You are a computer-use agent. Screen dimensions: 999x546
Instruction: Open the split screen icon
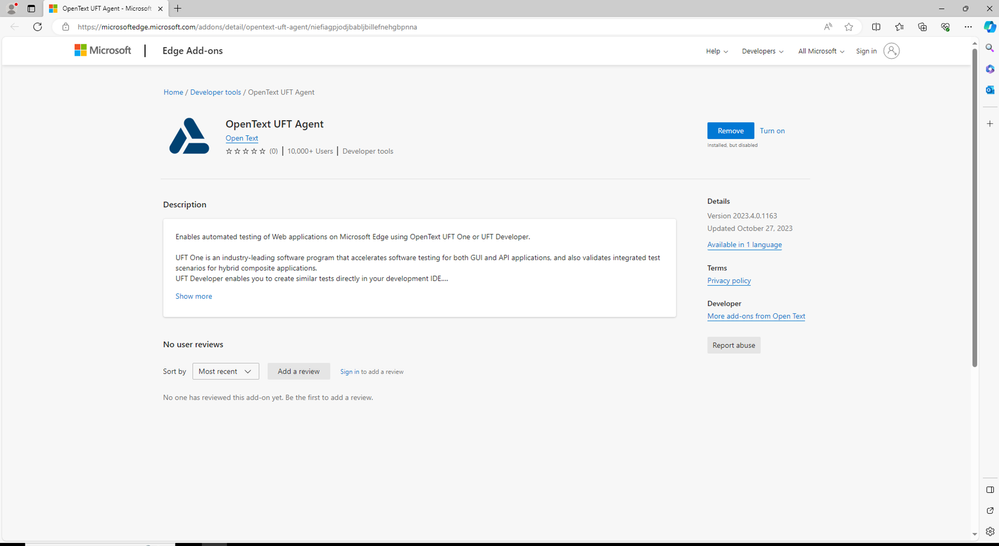click(876, 27)
